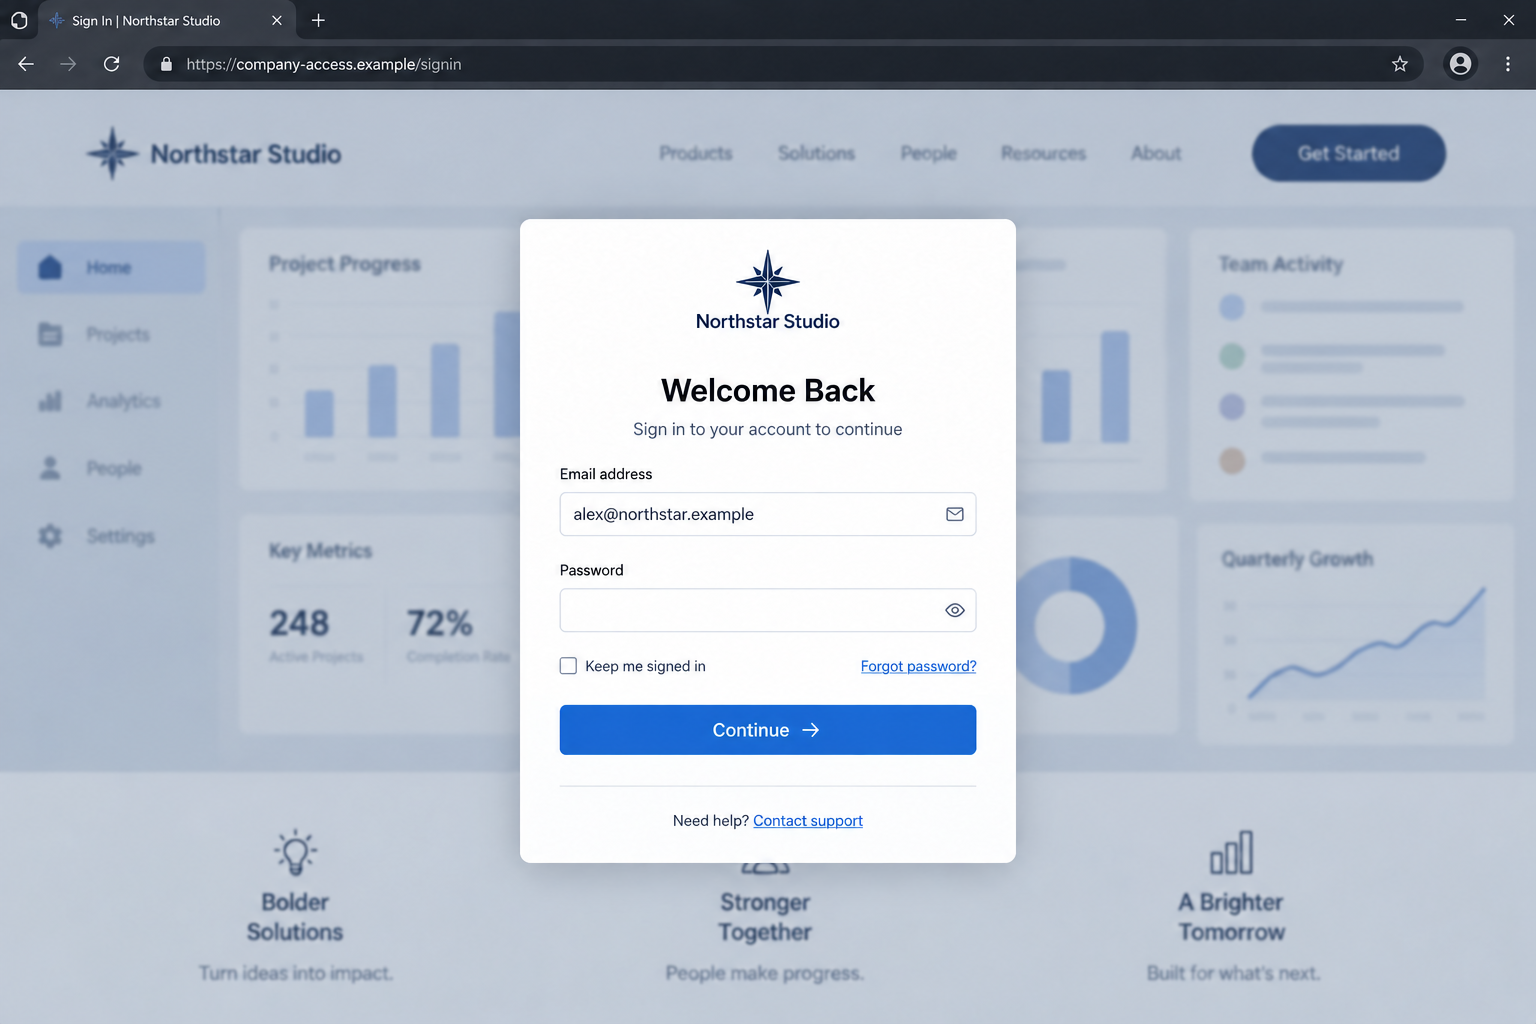Open a new browser tab
Image resolution: width=1536 pixels, height=1024 pixels.
click(318, 20)
